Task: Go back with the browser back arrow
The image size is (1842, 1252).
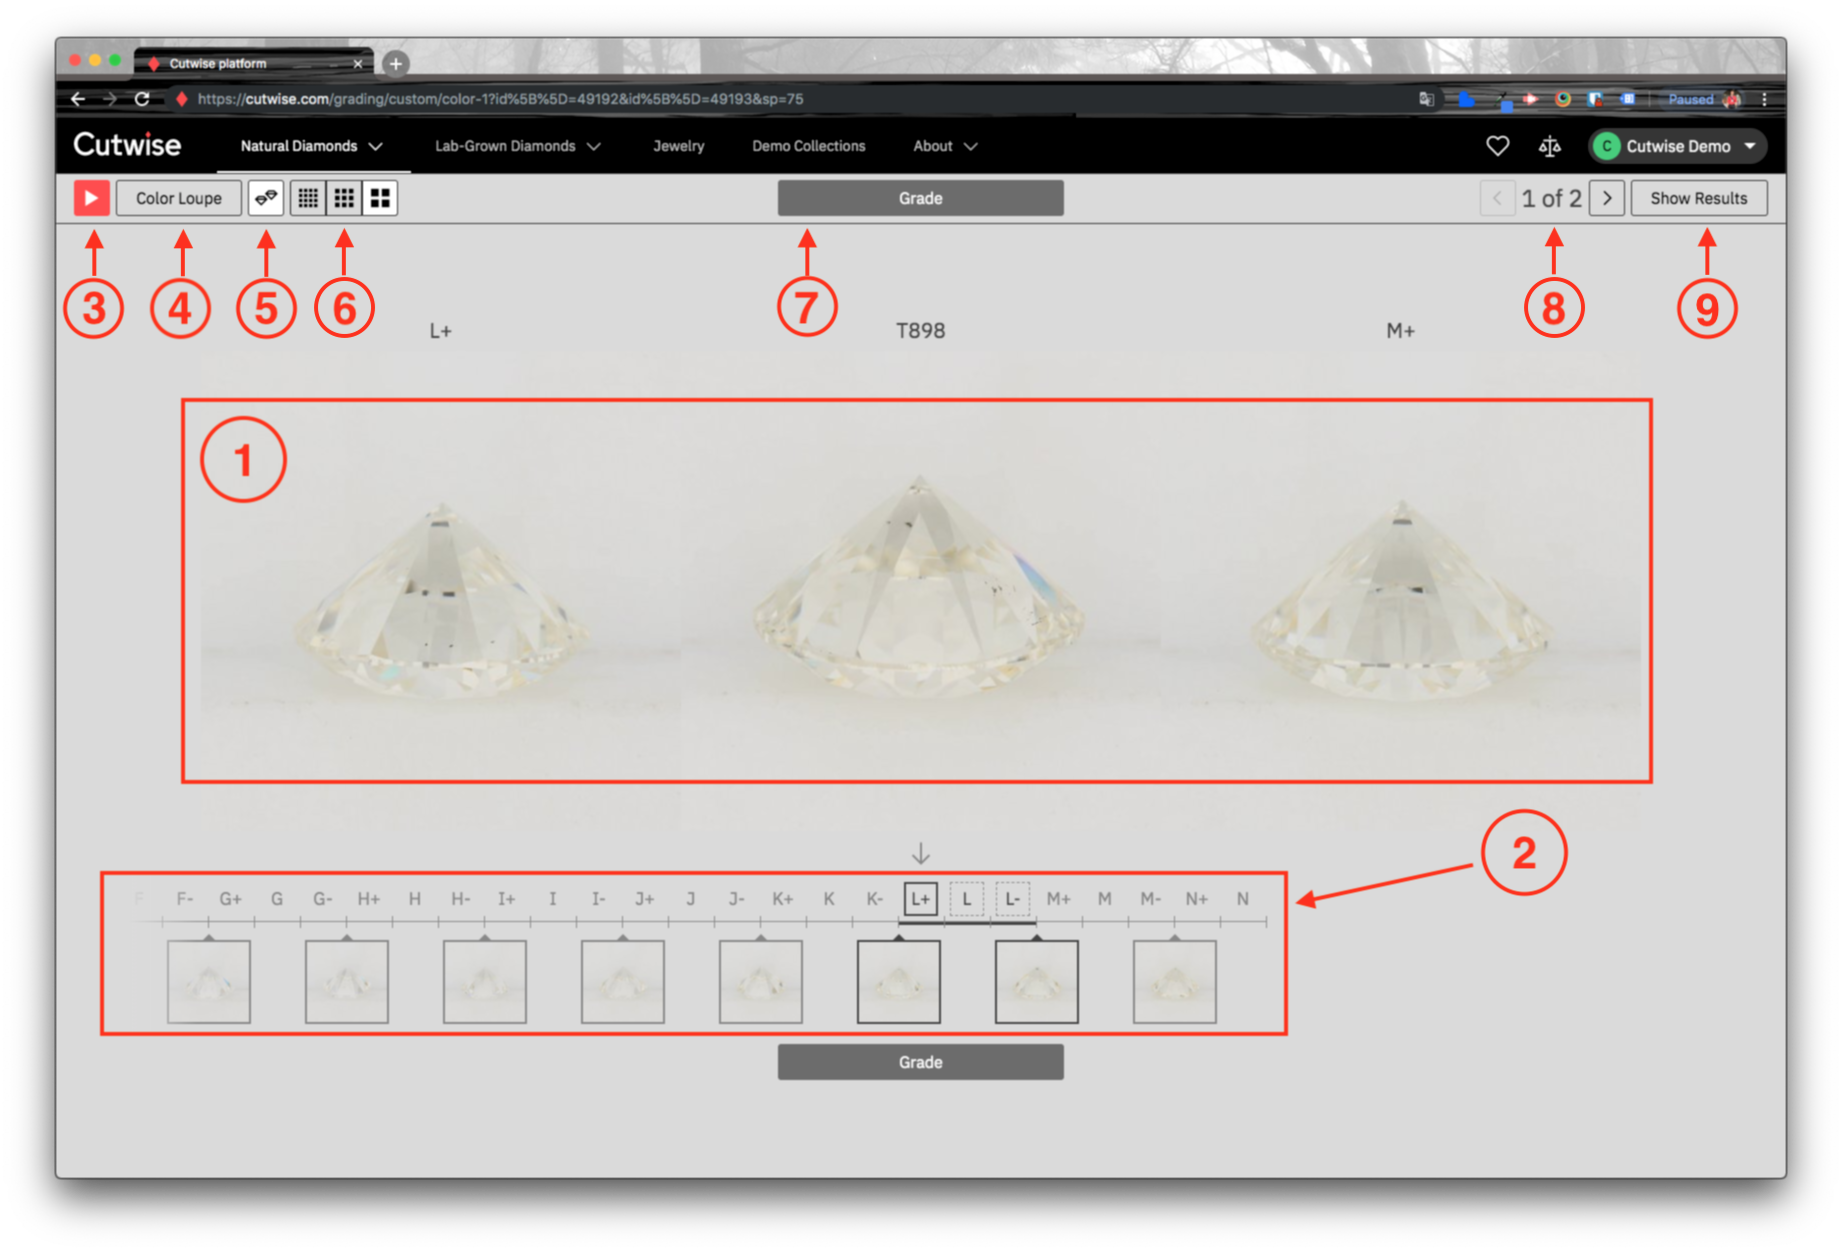Action: tap(78, 99)
